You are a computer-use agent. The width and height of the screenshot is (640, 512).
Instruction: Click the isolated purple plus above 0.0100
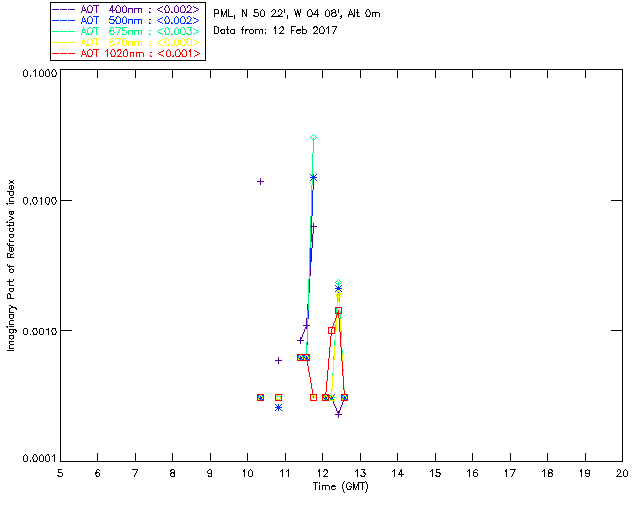click(x=260, y=182)
